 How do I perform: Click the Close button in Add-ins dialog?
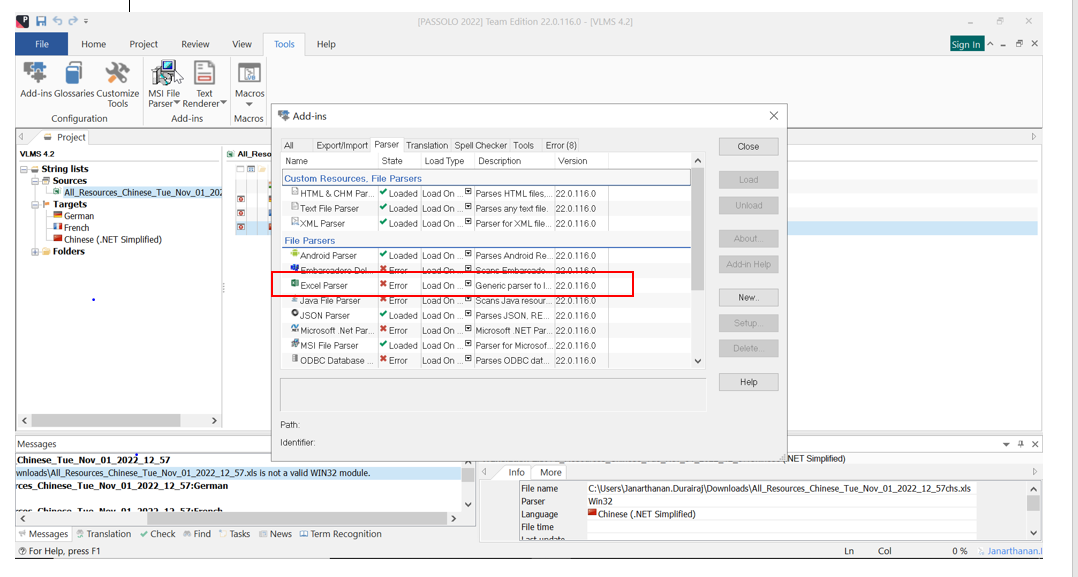748,146
